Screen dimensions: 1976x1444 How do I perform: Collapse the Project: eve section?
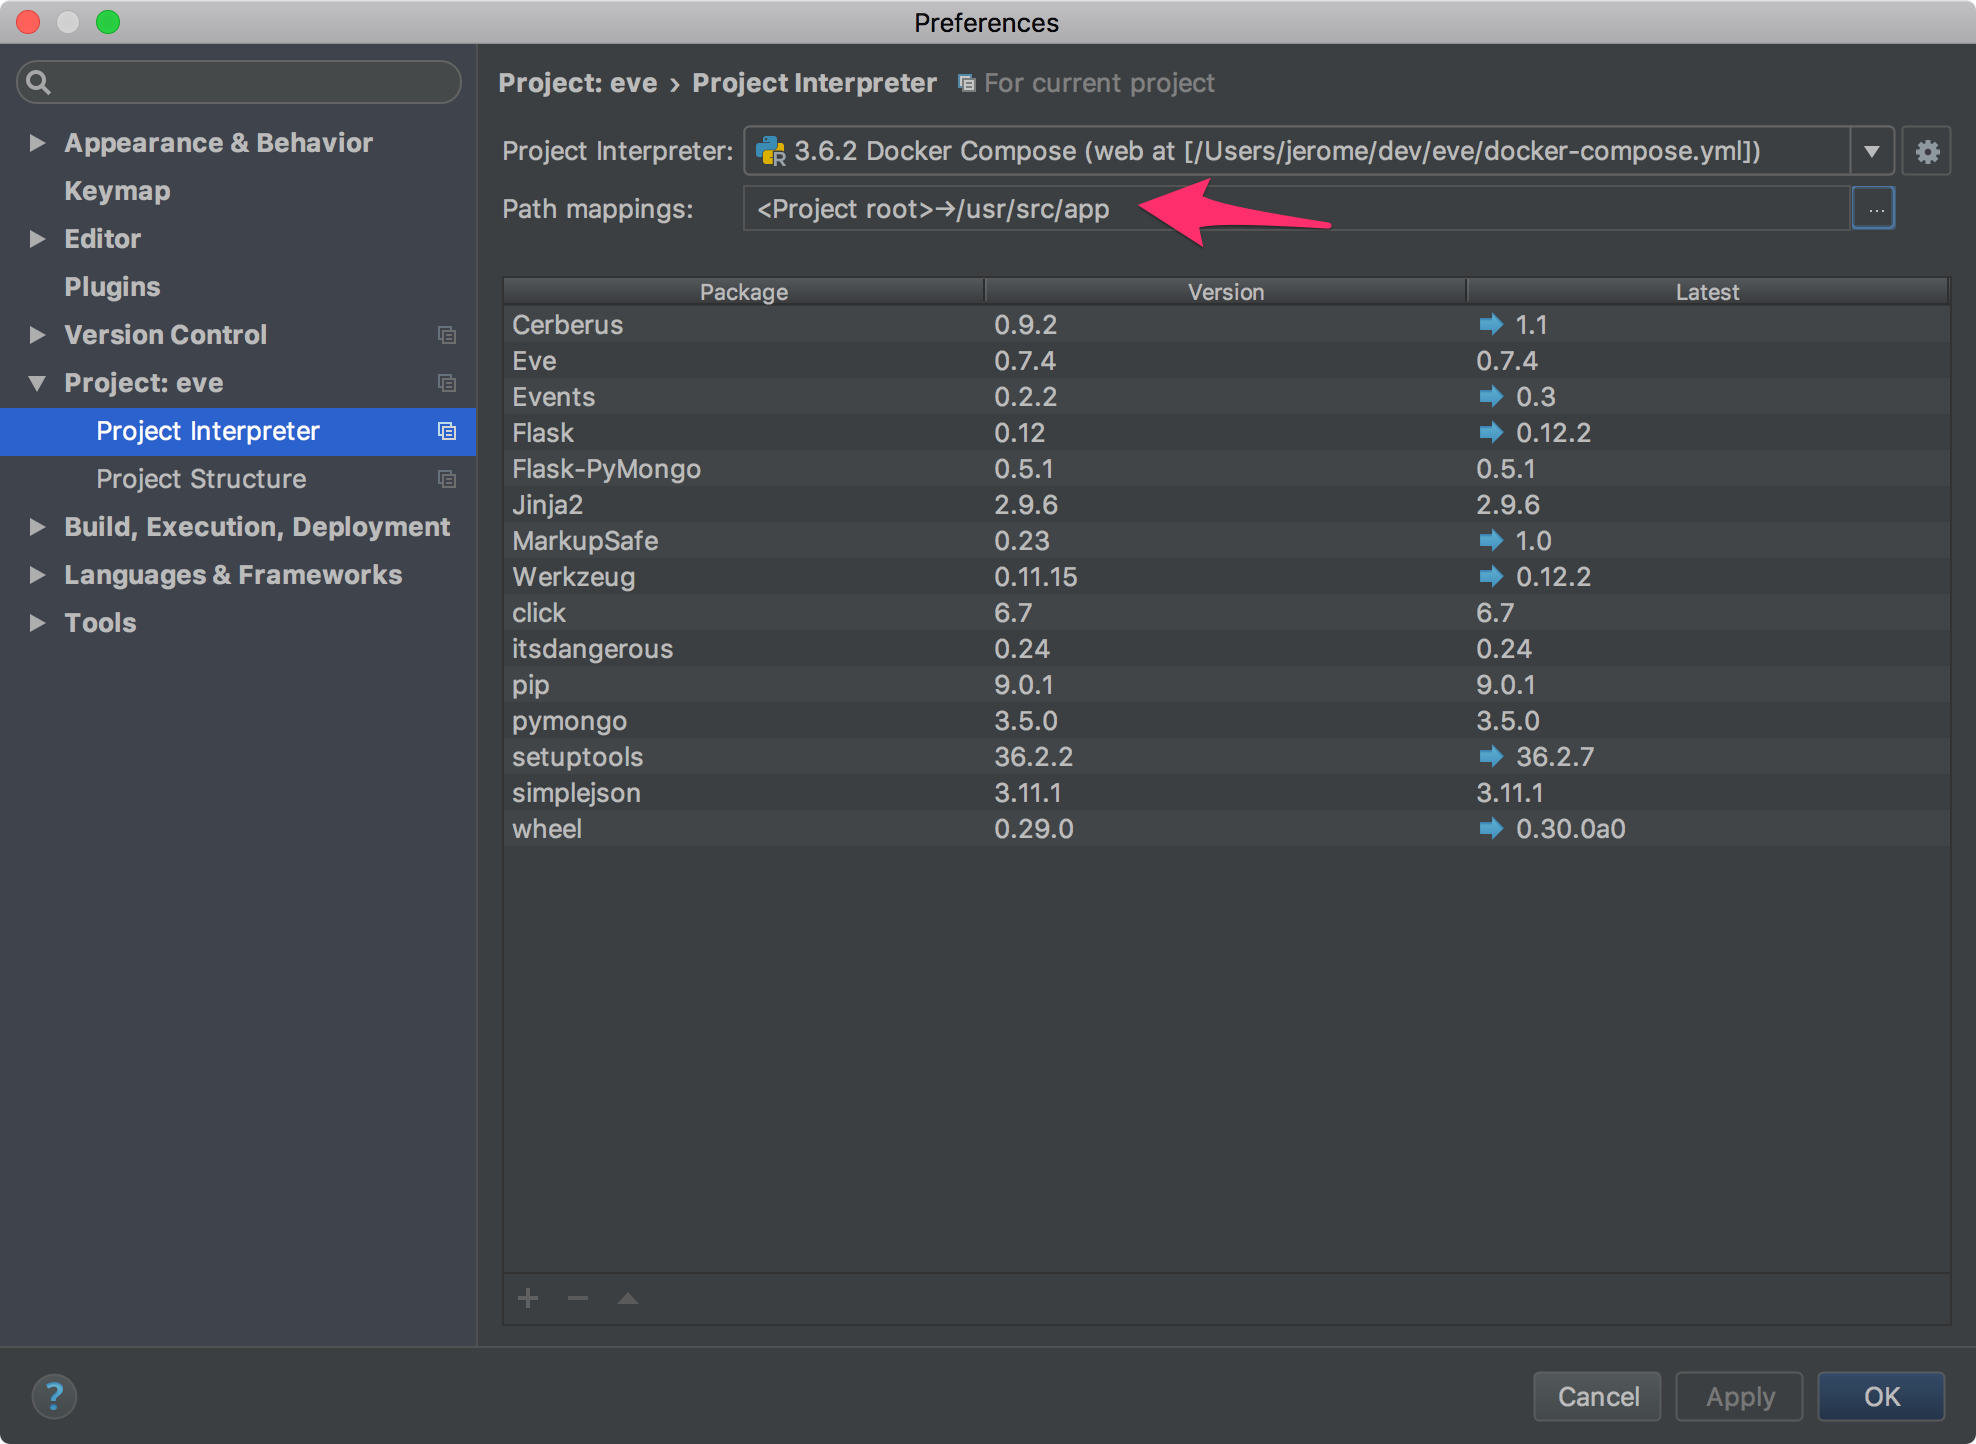[x=37, y=383]
